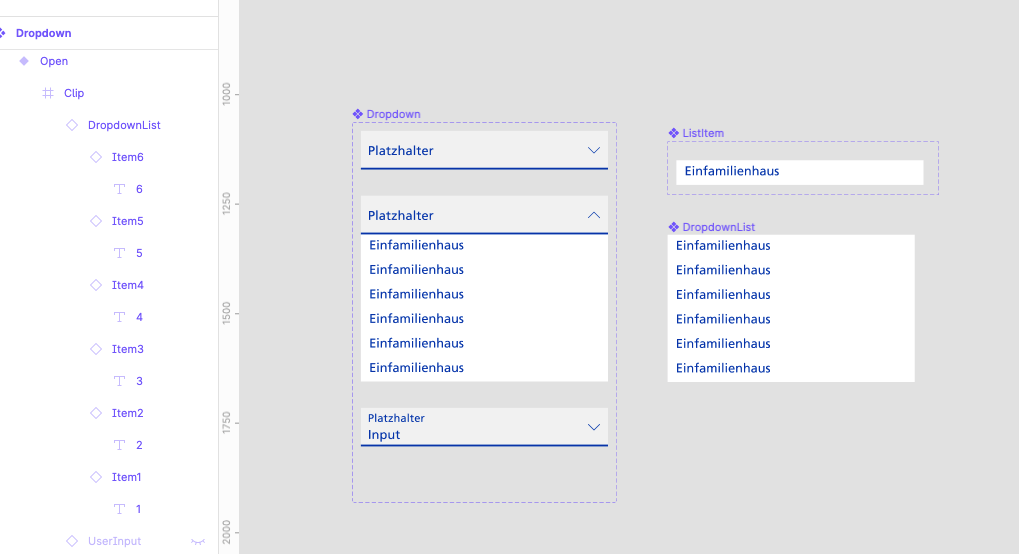Select text layer 1
Image resolution: width=1019 pixels, height=554 pixels.
(138, 509)
